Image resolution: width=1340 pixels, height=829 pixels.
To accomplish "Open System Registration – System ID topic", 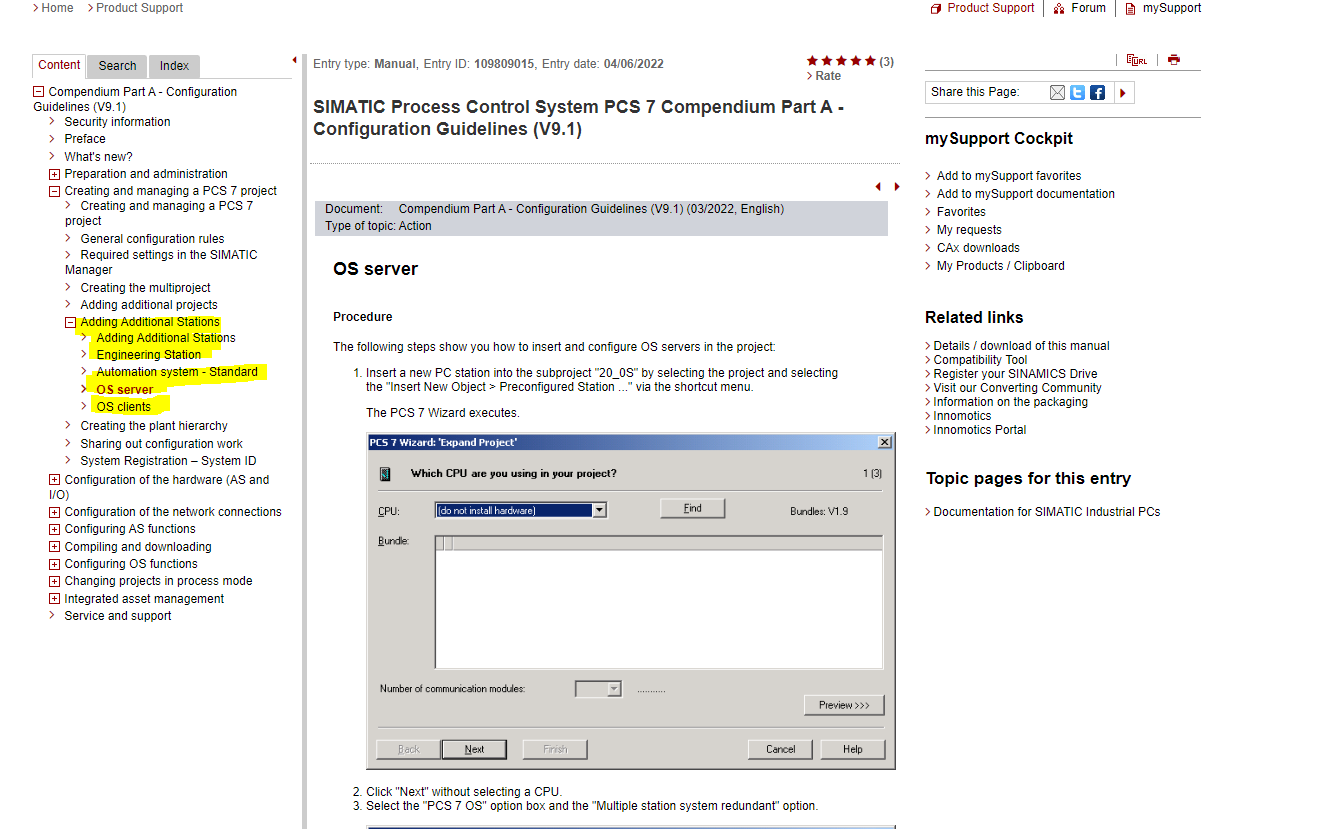I will pos(168,461).
